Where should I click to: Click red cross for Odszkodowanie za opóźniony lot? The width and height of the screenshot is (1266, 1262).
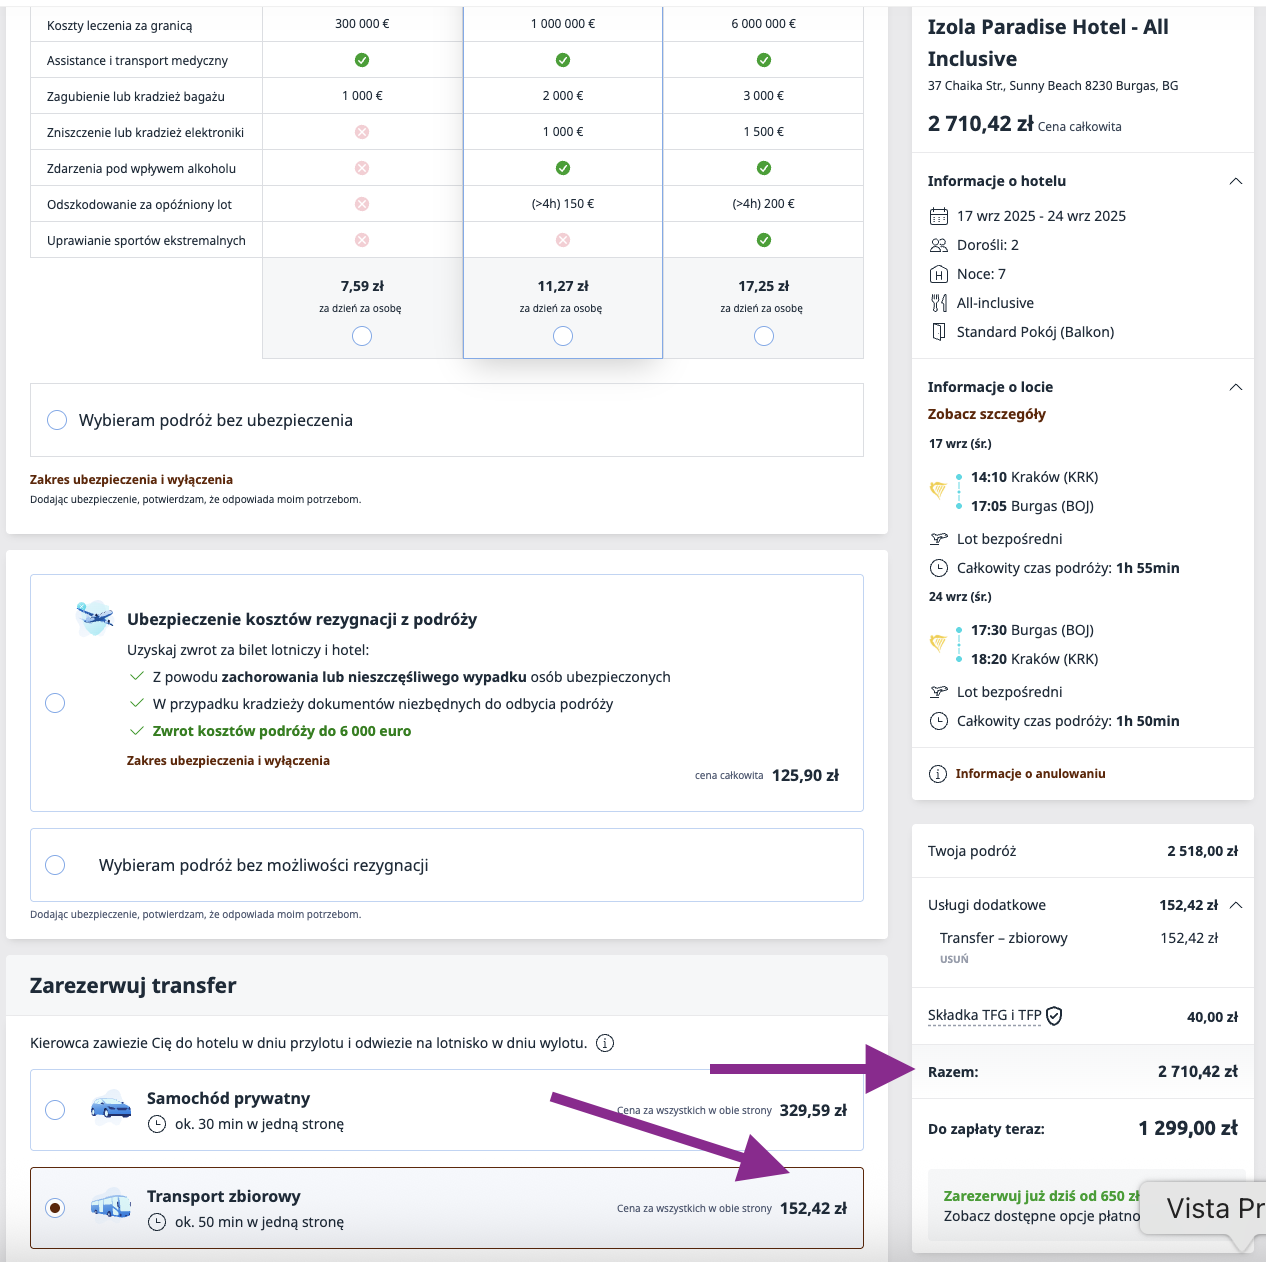click(x=362, y=204)
